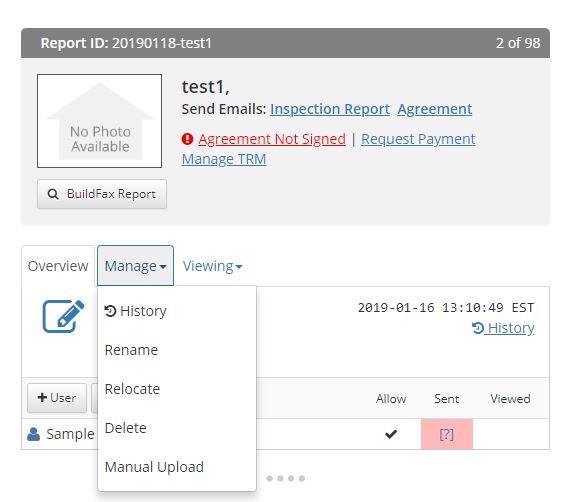Click the red Agreement Not Signed warning icon
Viewport: 568px width, 502px height.
click(x=187, y=139)
